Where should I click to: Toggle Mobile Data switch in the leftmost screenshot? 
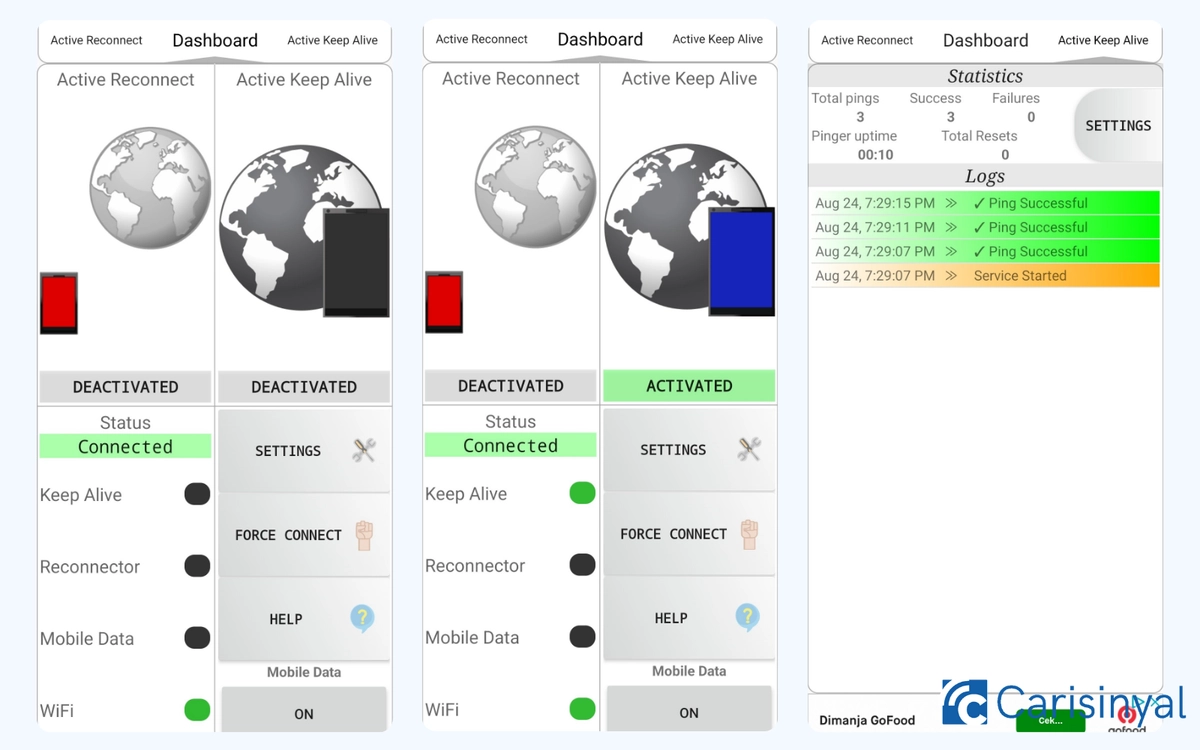(x=197, y=638)
